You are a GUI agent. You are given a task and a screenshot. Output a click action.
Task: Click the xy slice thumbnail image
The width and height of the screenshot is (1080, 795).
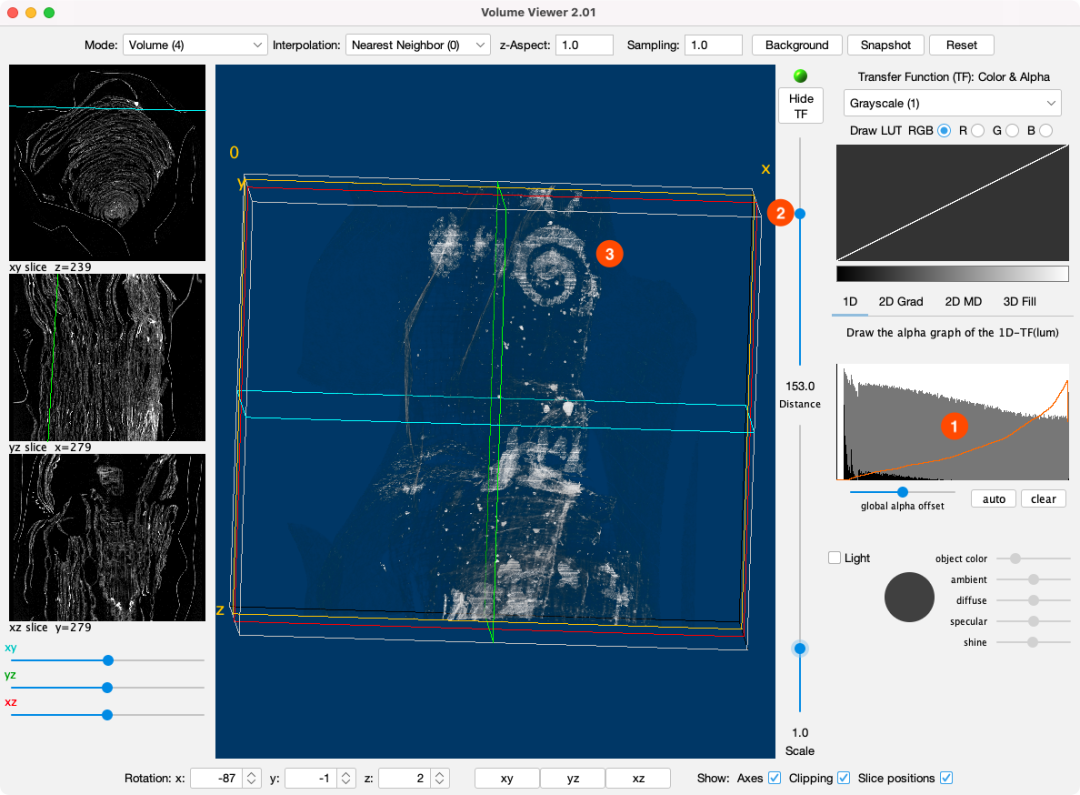point(107,162)
